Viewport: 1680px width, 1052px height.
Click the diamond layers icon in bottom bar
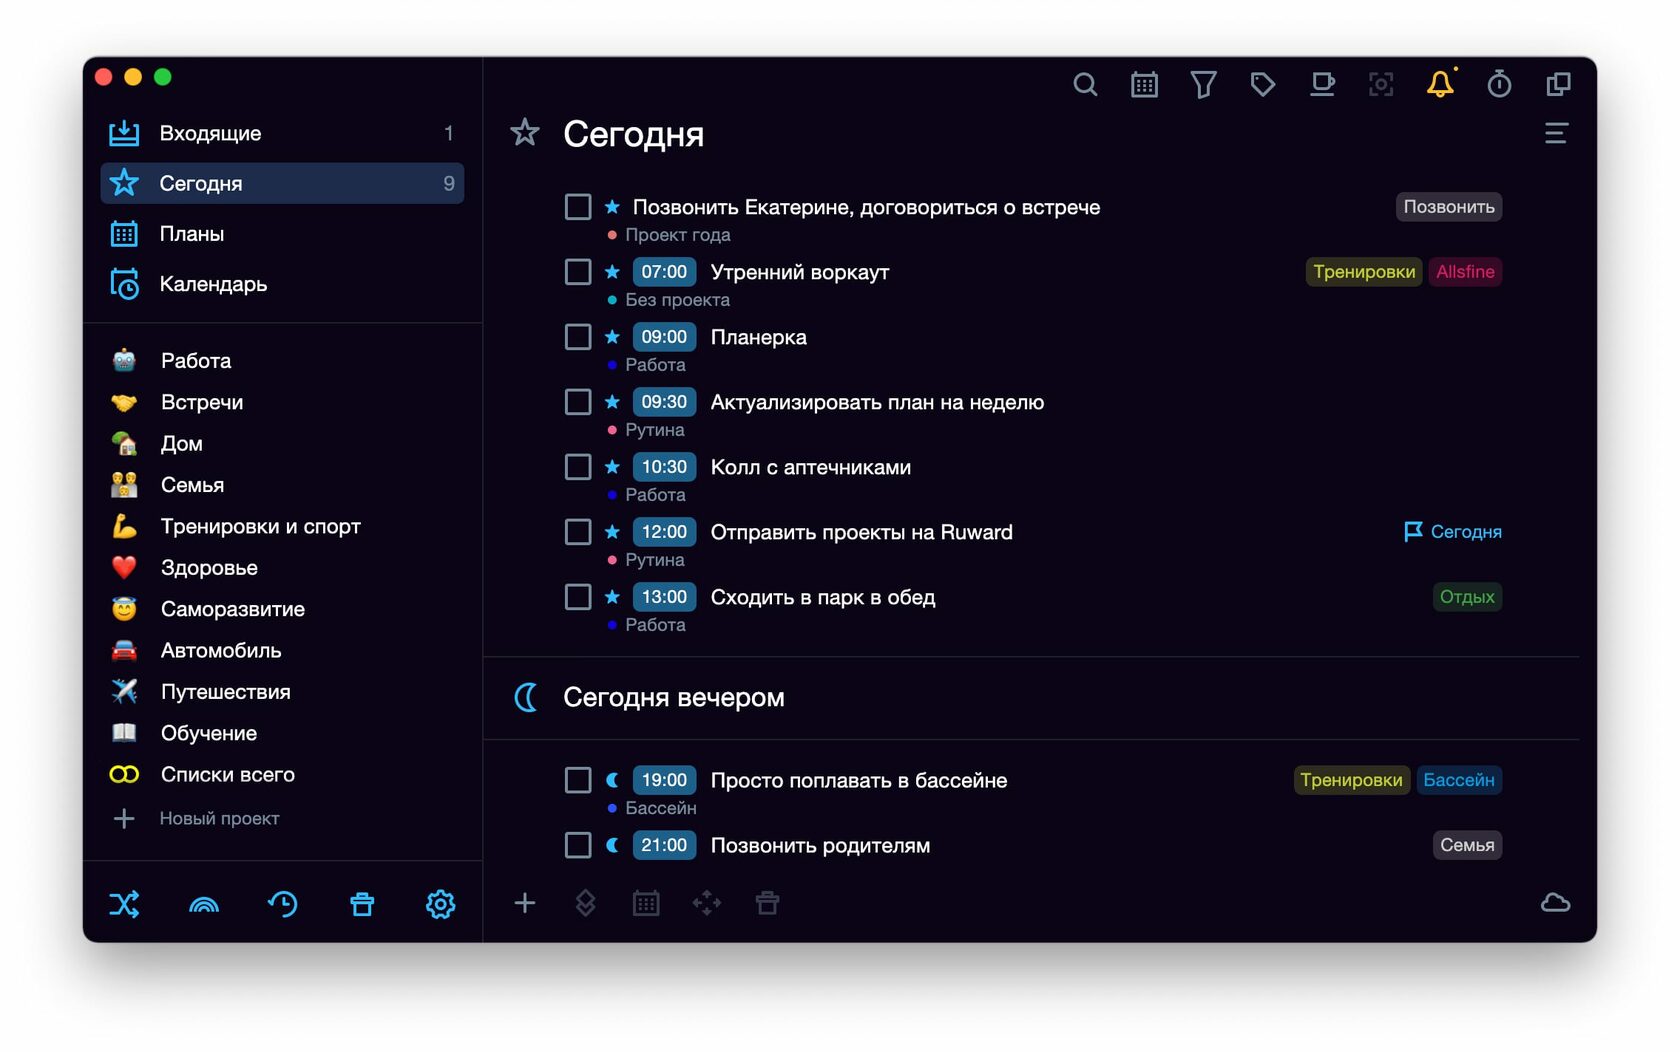point(586,903)
